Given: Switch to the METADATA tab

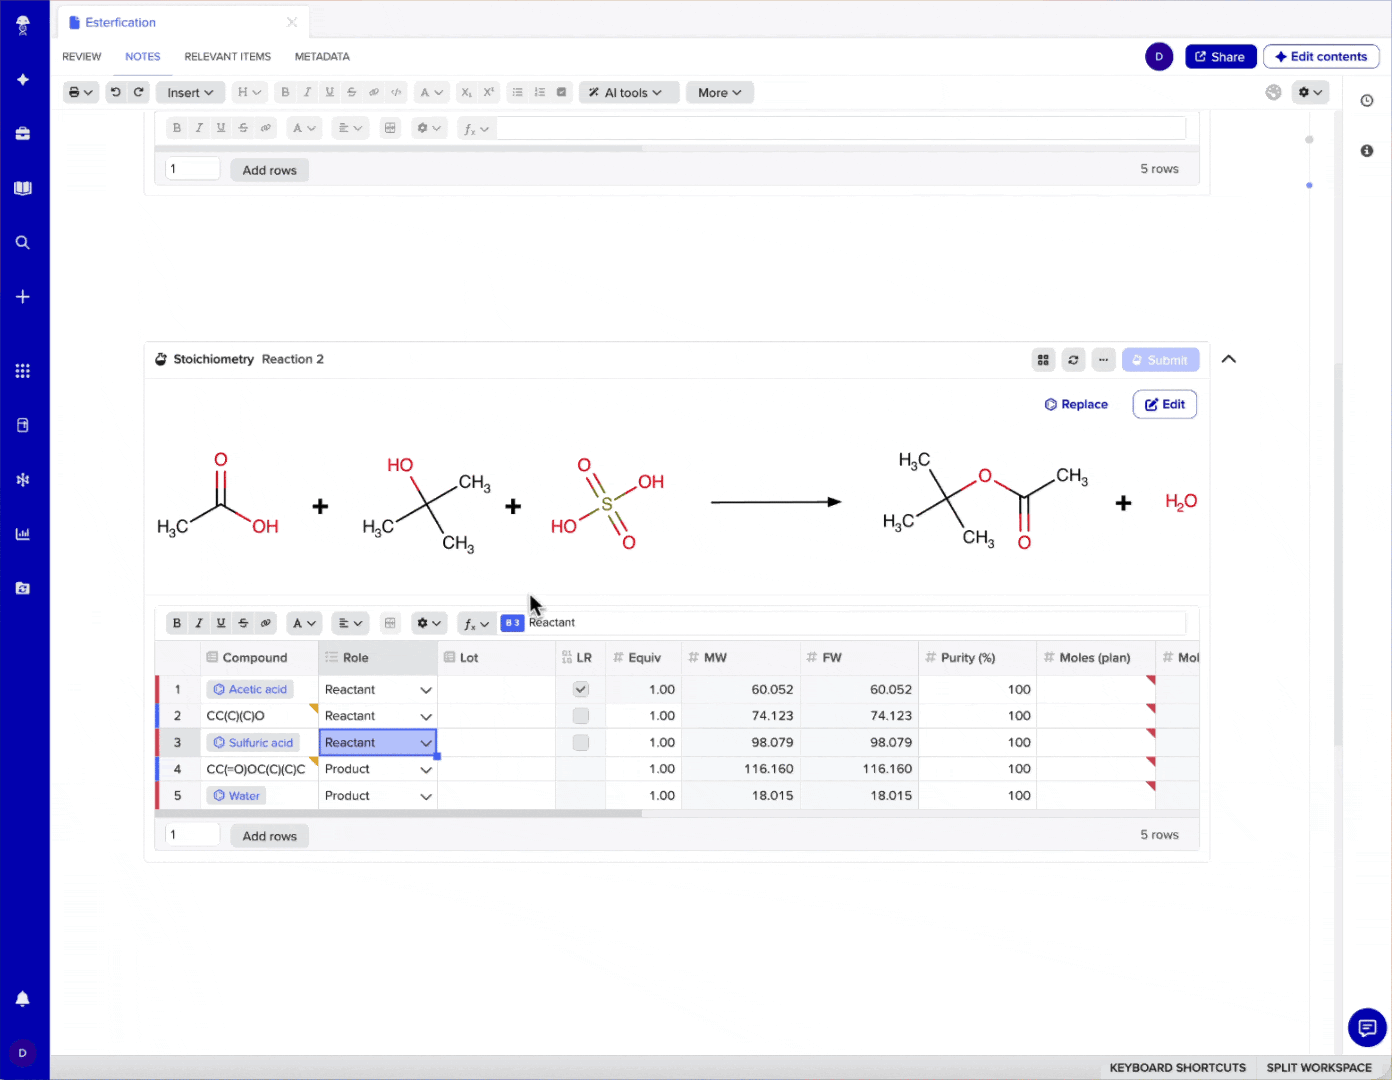Looking at the screenshot, I should 322,57.
